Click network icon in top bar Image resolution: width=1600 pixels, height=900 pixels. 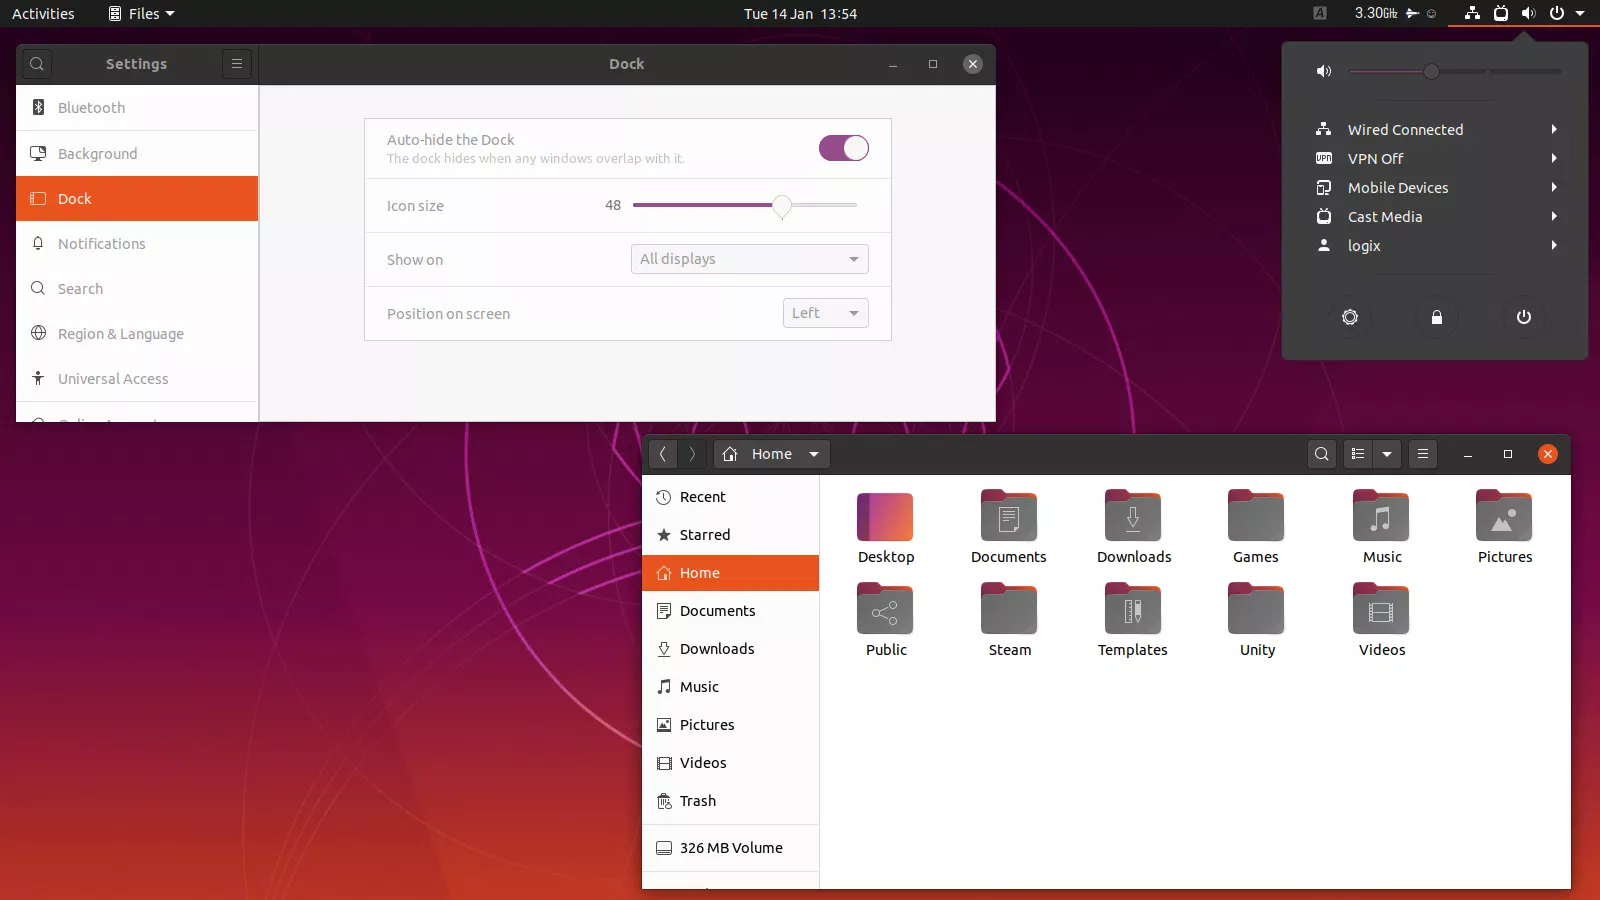[1472, 13]
